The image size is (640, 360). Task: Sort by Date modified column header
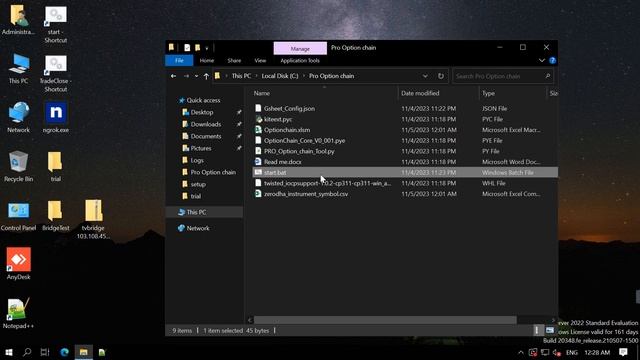(420, 93)
